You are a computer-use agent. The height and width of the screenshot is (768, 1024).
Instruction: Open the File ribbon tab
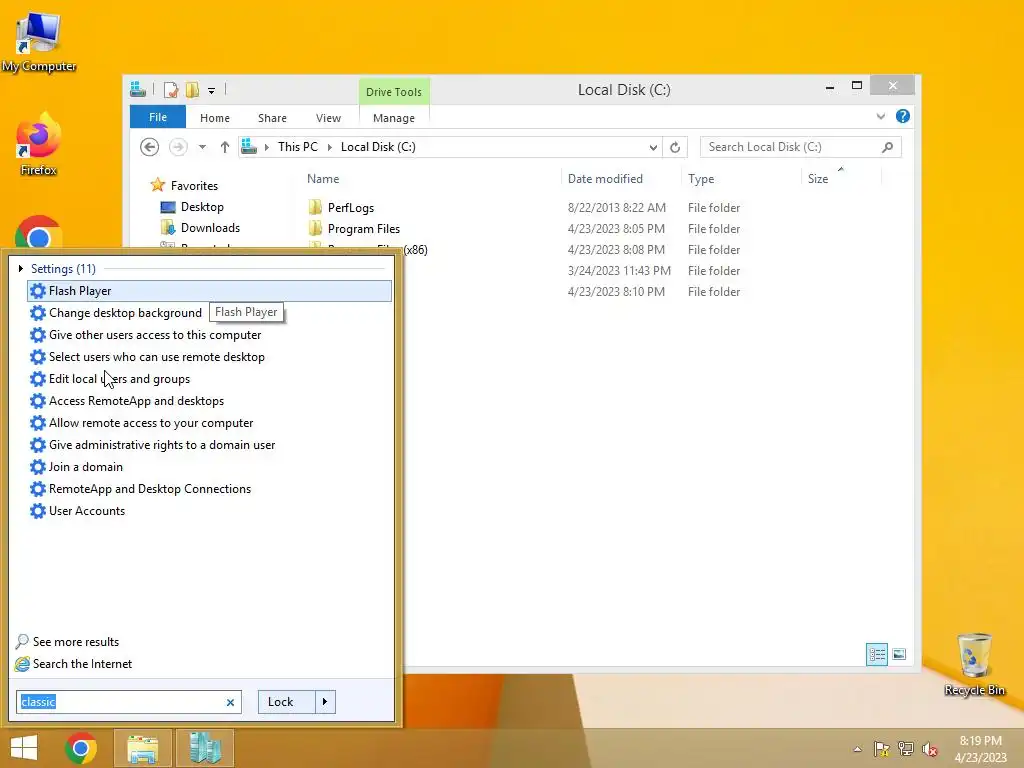[x=158, y=117]
